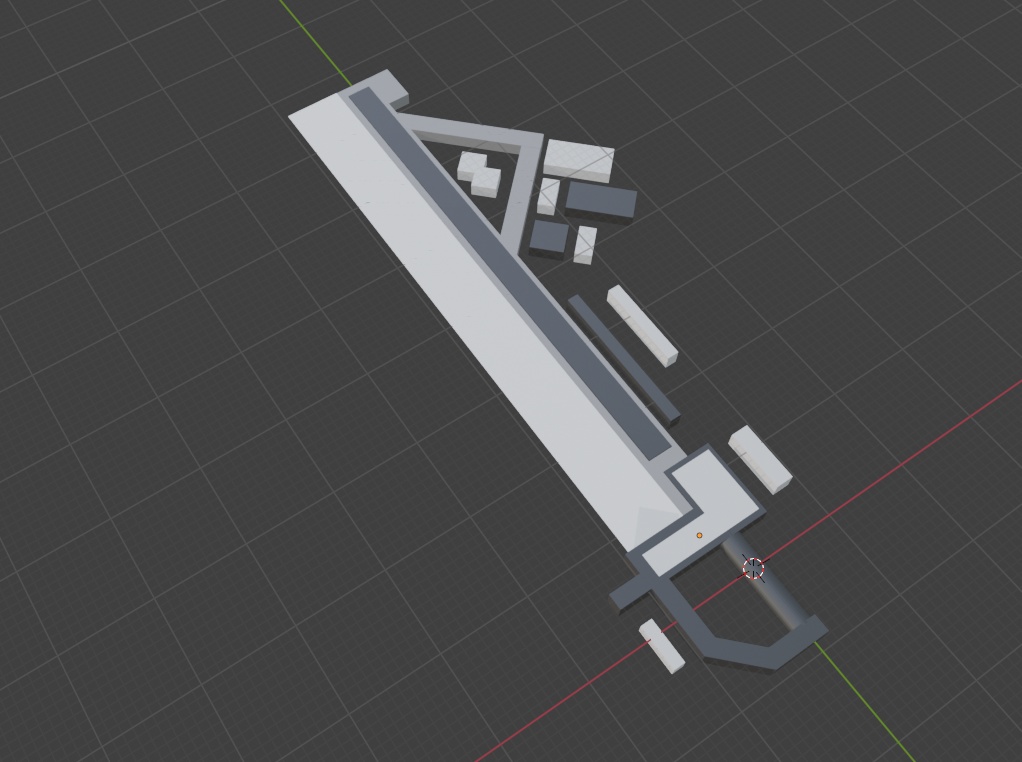This screenshot has width=1022, height=762.
Task: Select the white block next to the guard plate
Action: tap(760, 460)
